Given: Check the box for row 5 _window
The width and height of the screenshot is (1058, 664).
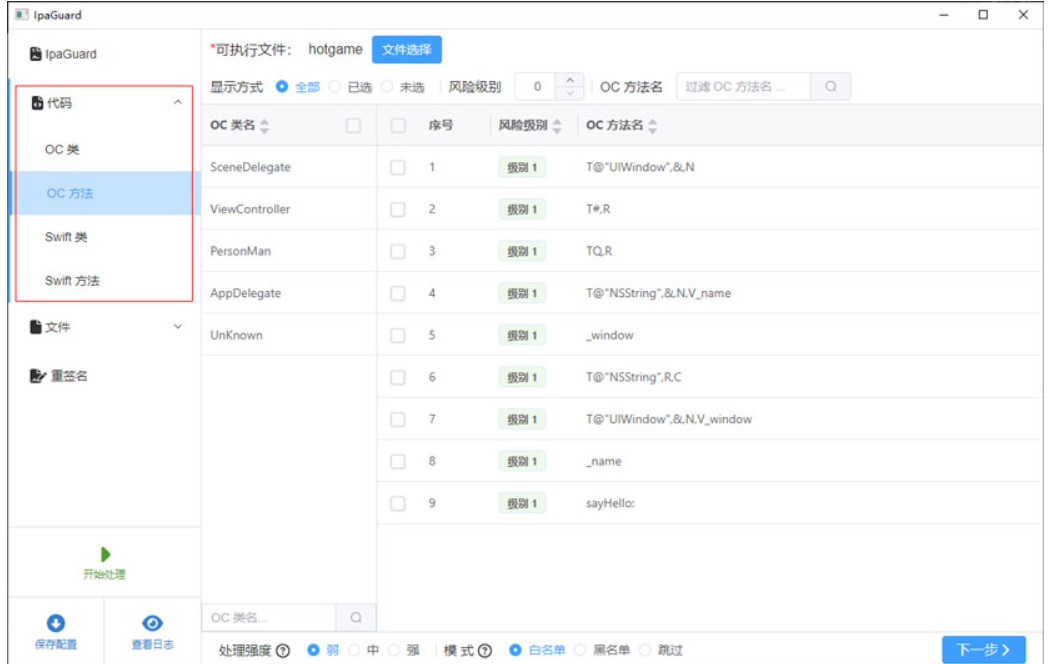Looking at the screenshot, I should [x=398, y=335].
